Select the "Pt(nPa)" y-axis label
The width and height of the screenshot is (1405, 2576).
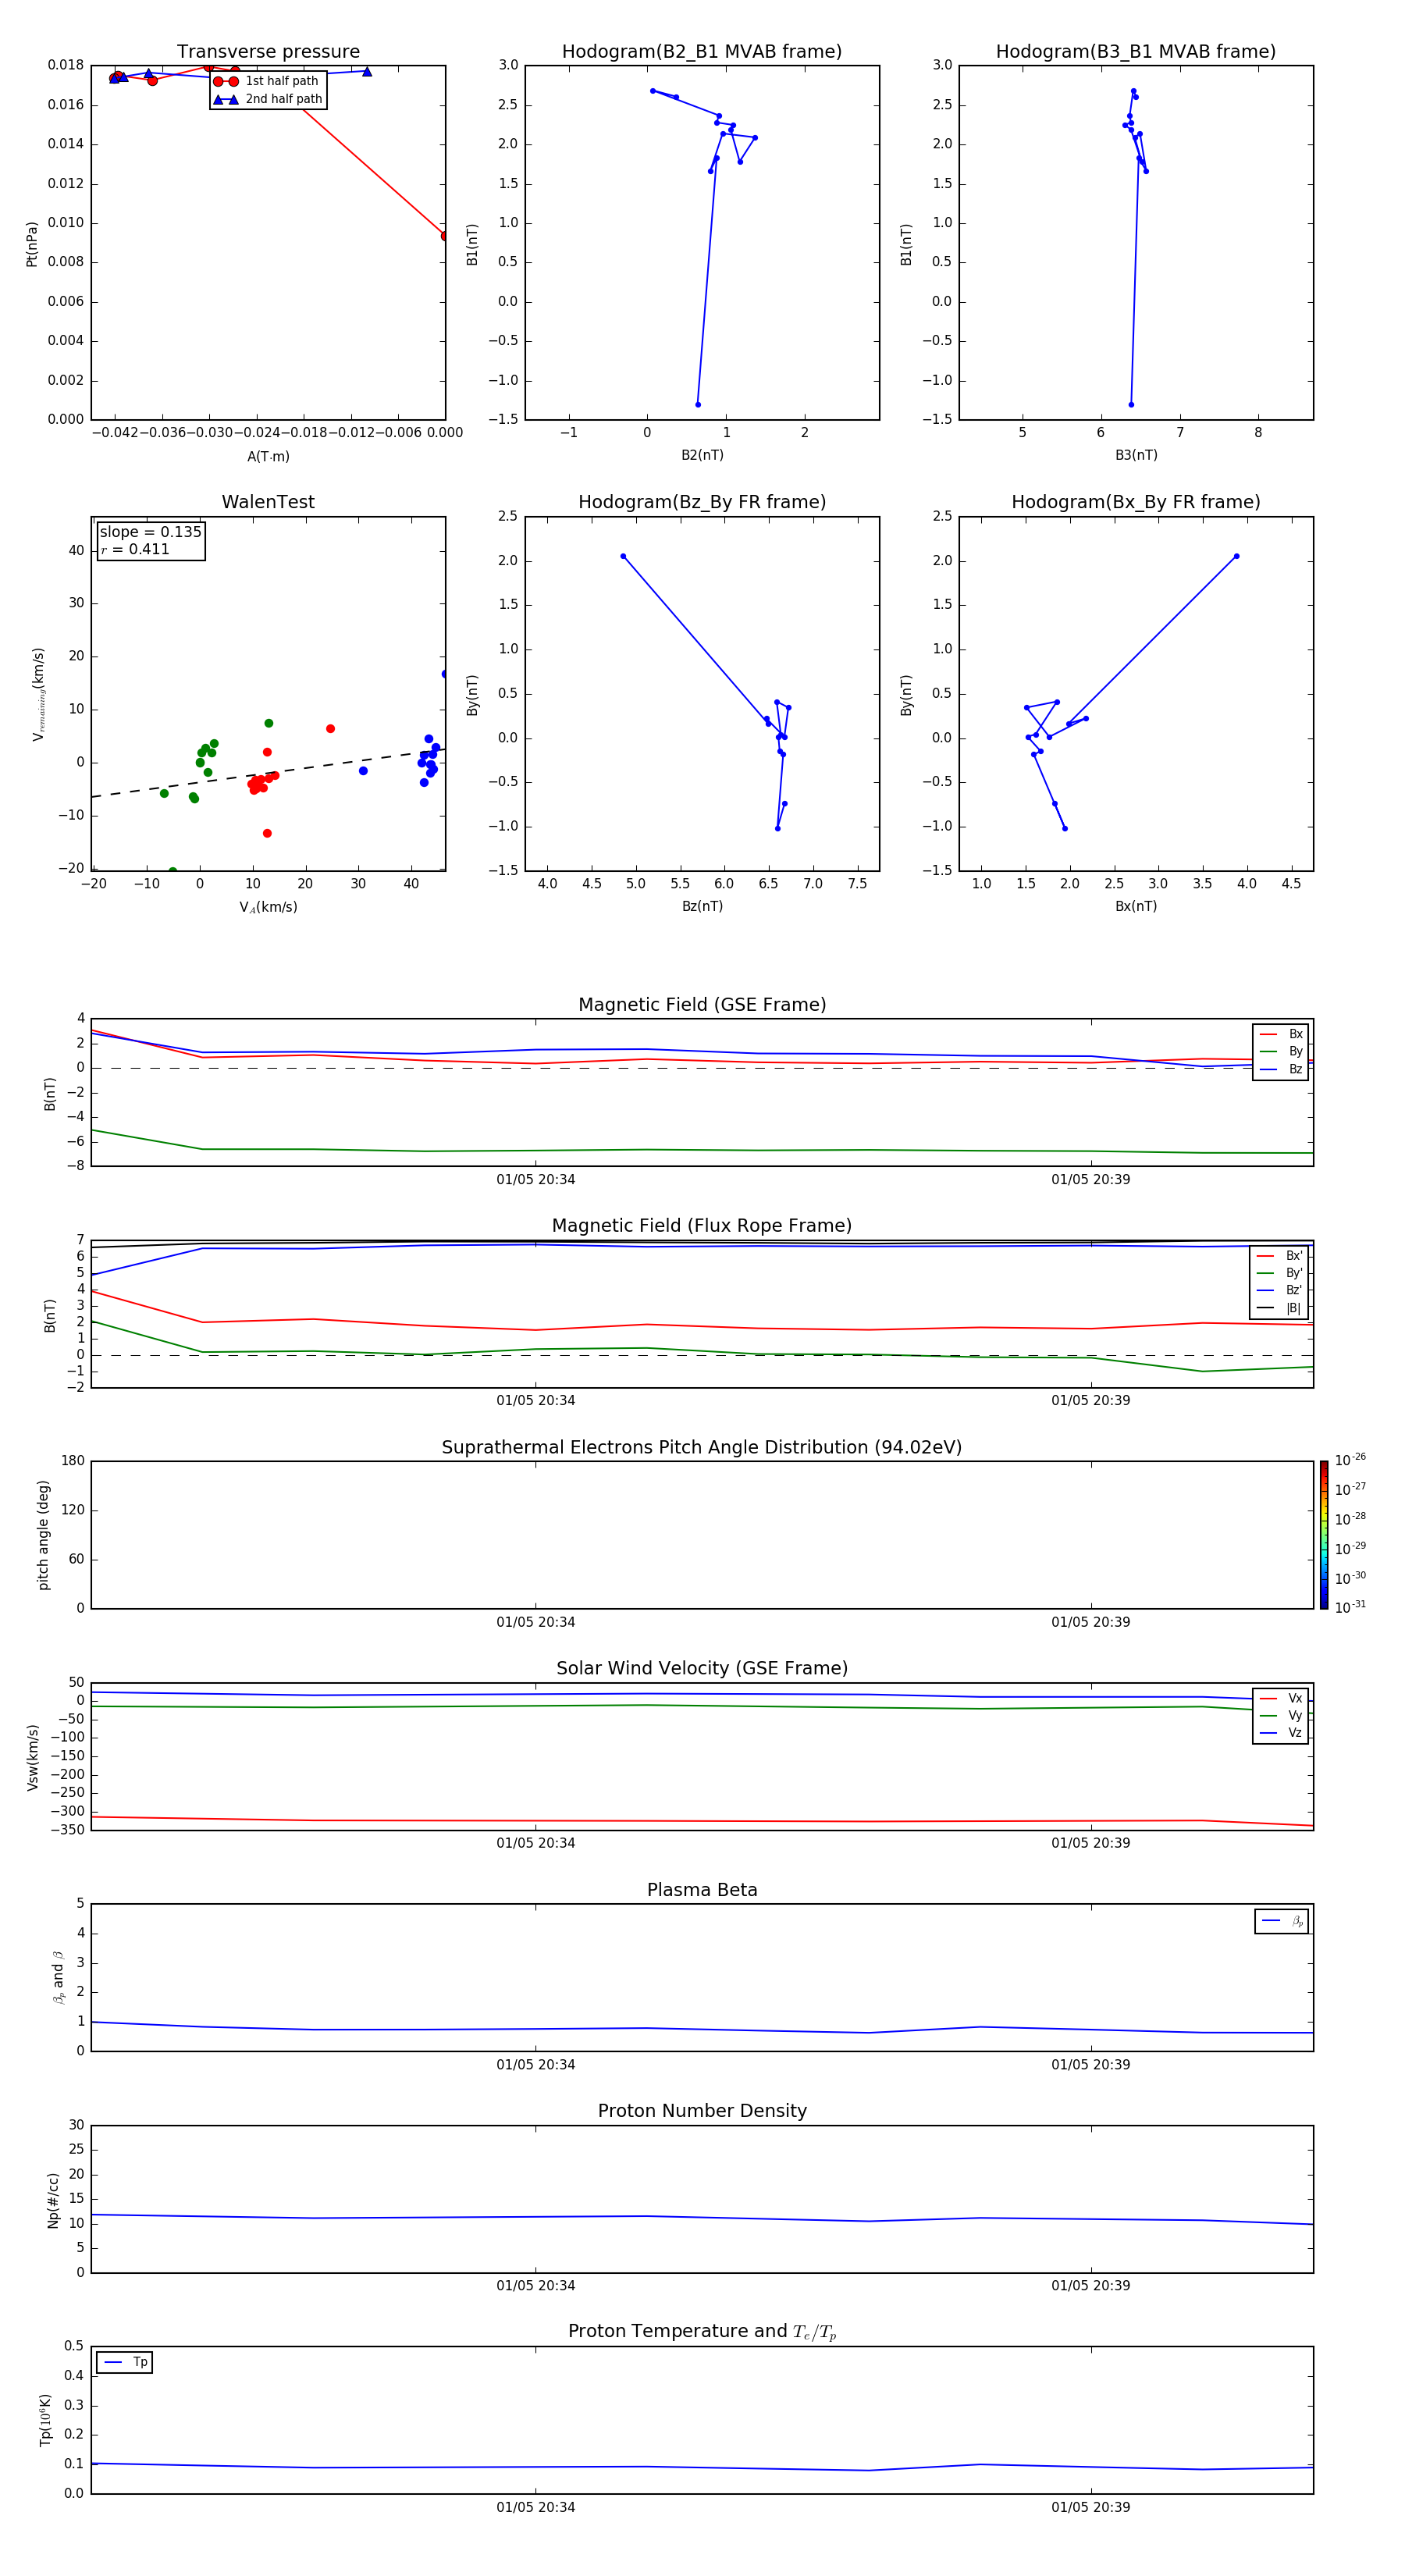32,244
